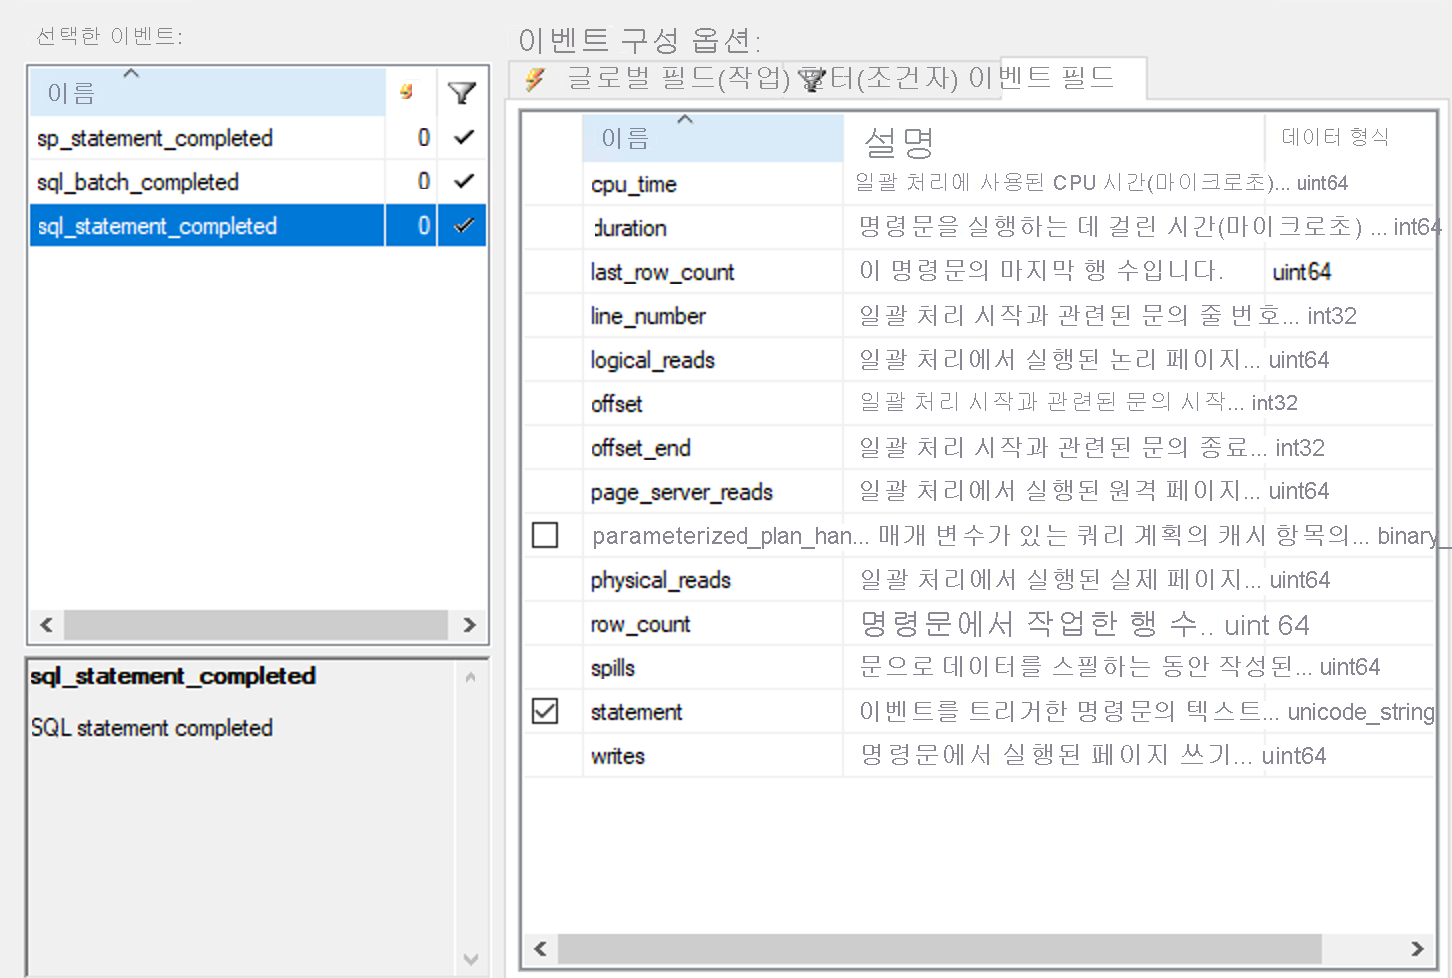
Task: Click the action count 0 for sp_statement_completed
Action: 424,138
